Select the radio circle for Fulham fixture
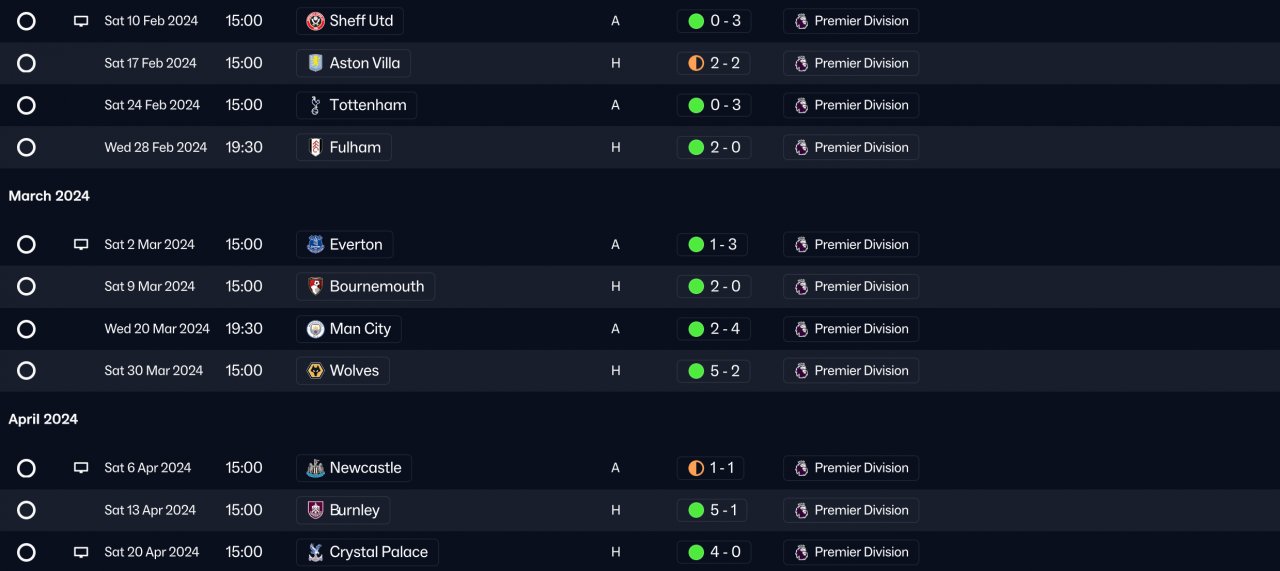 pyautogui.click(x=27, y=147)
